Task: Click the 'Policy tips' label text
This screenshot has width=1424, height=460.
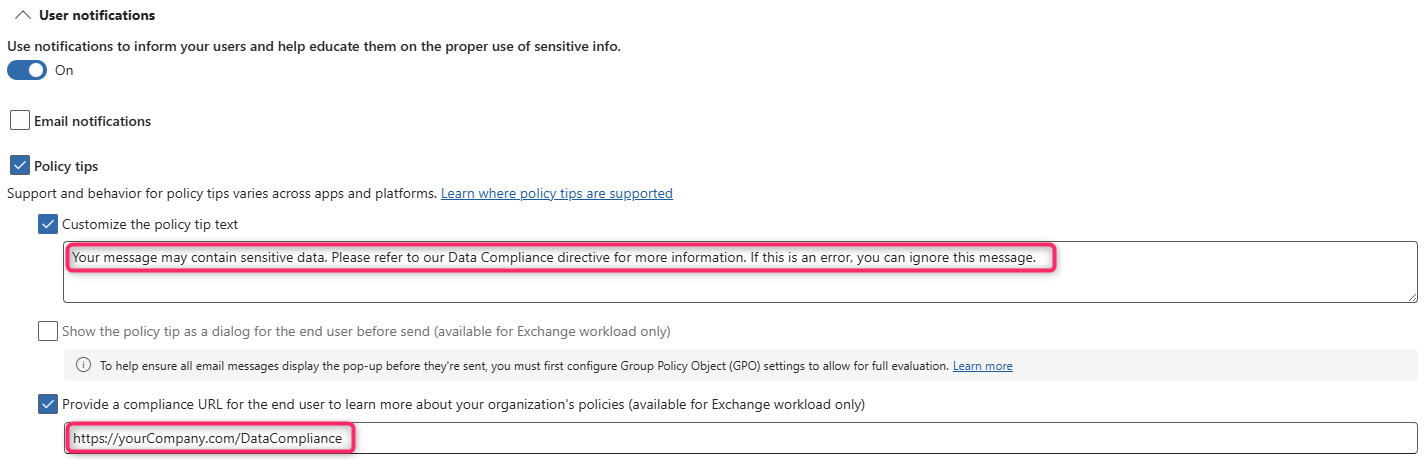Action: tap(66, 166)
